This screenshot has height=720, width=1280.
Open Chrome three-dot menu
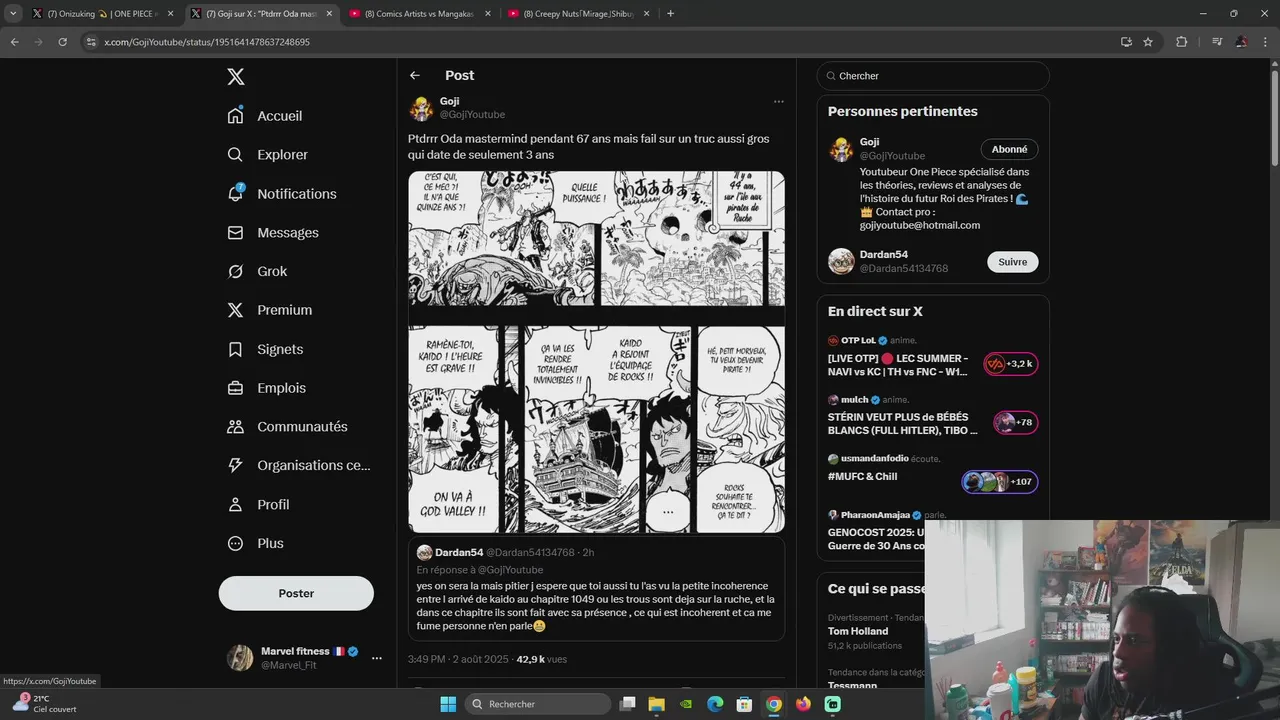point(1264,42)
